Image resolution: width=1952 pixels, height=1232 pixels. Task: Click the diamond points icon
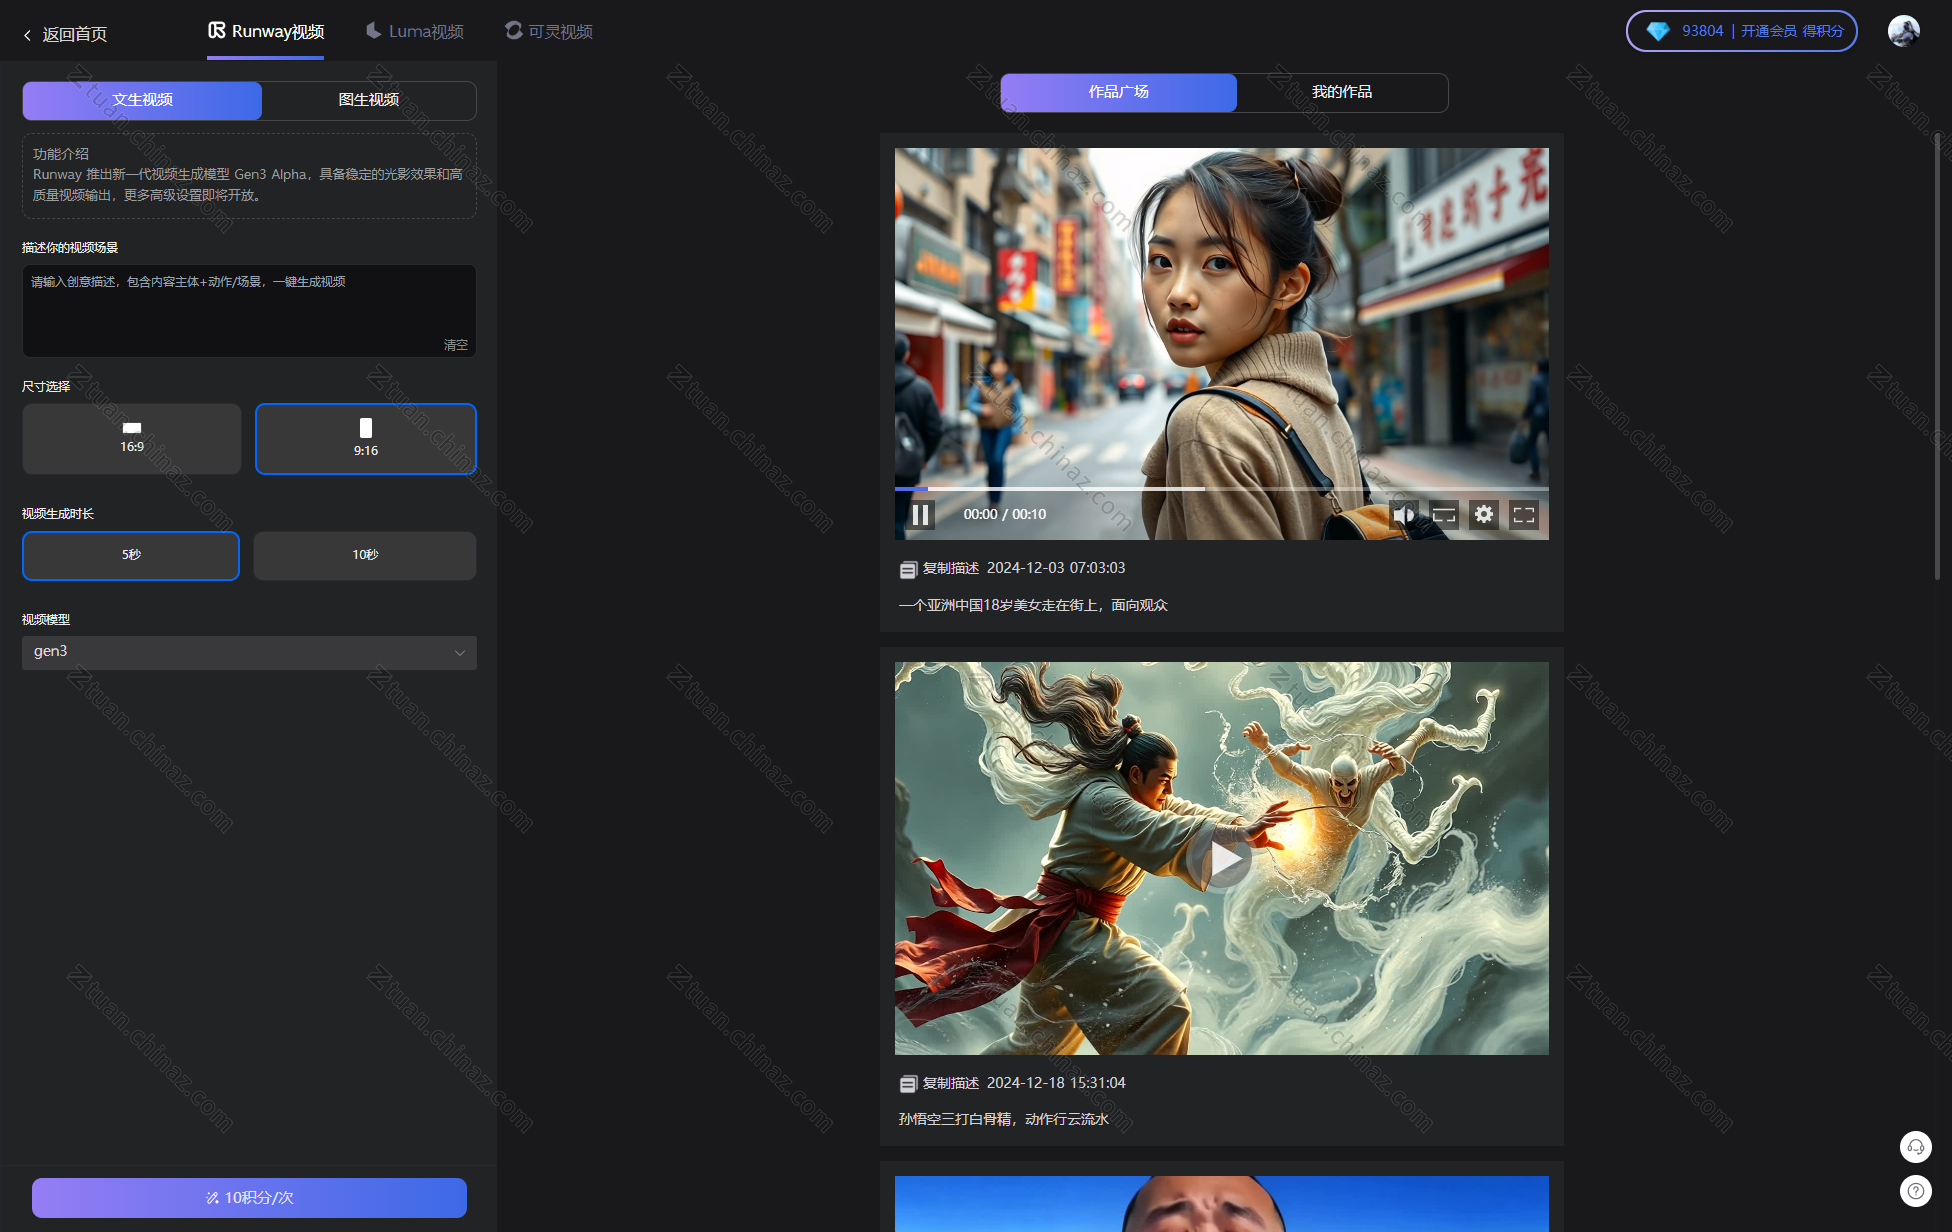pos(1657,31)
